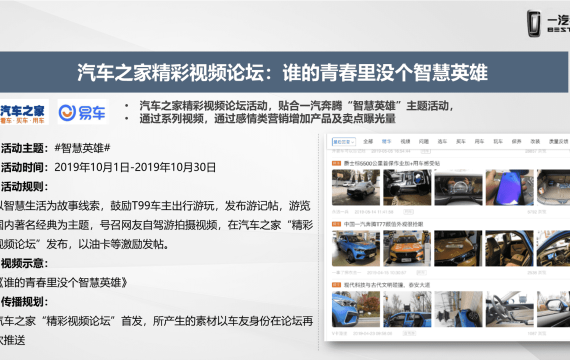Open the rotated blue car wheel photo in the 现代科技 post
This screenshot has width=570, height=360.
[458, 309]
